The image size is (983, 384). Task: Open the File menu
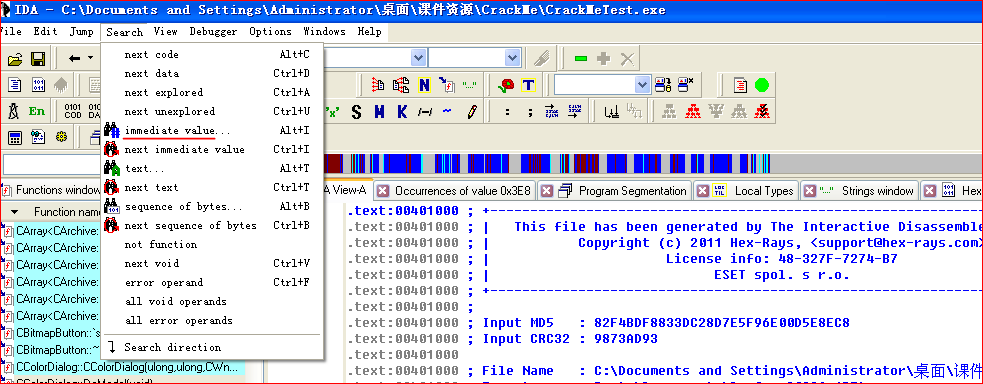(x=11, y=31)
